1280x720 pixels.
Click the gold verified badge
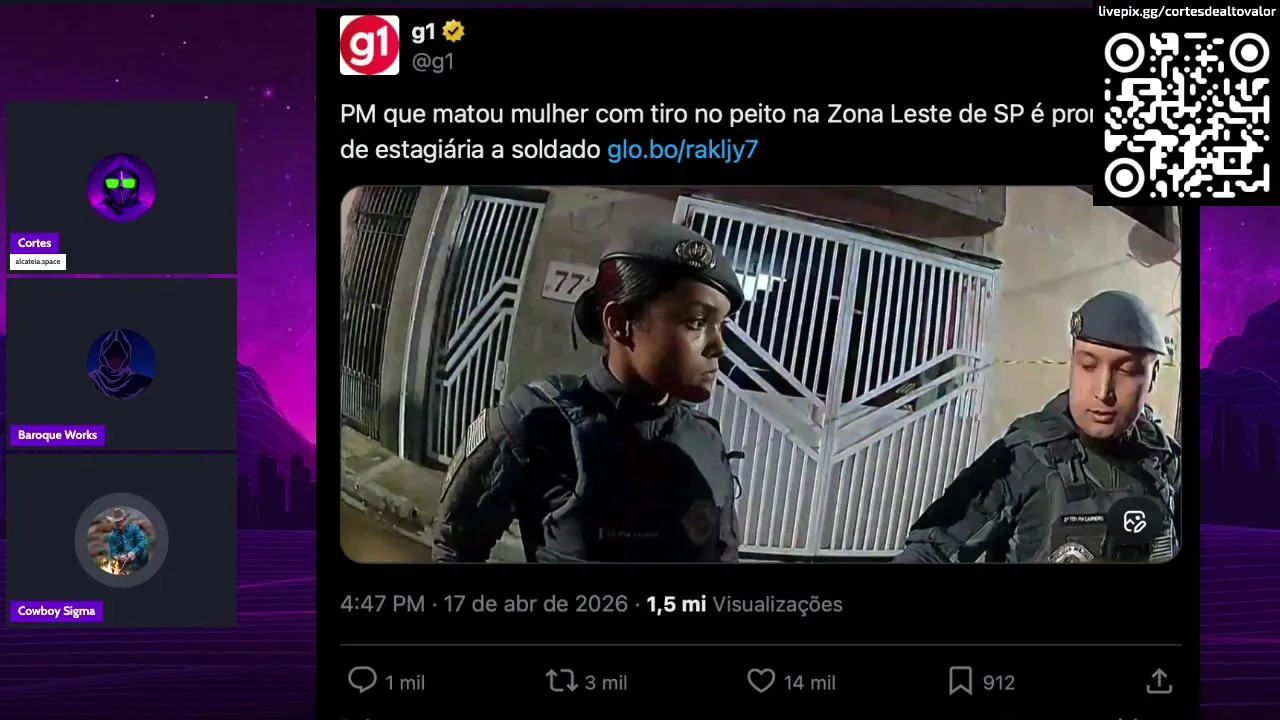[x=453, y=31]
